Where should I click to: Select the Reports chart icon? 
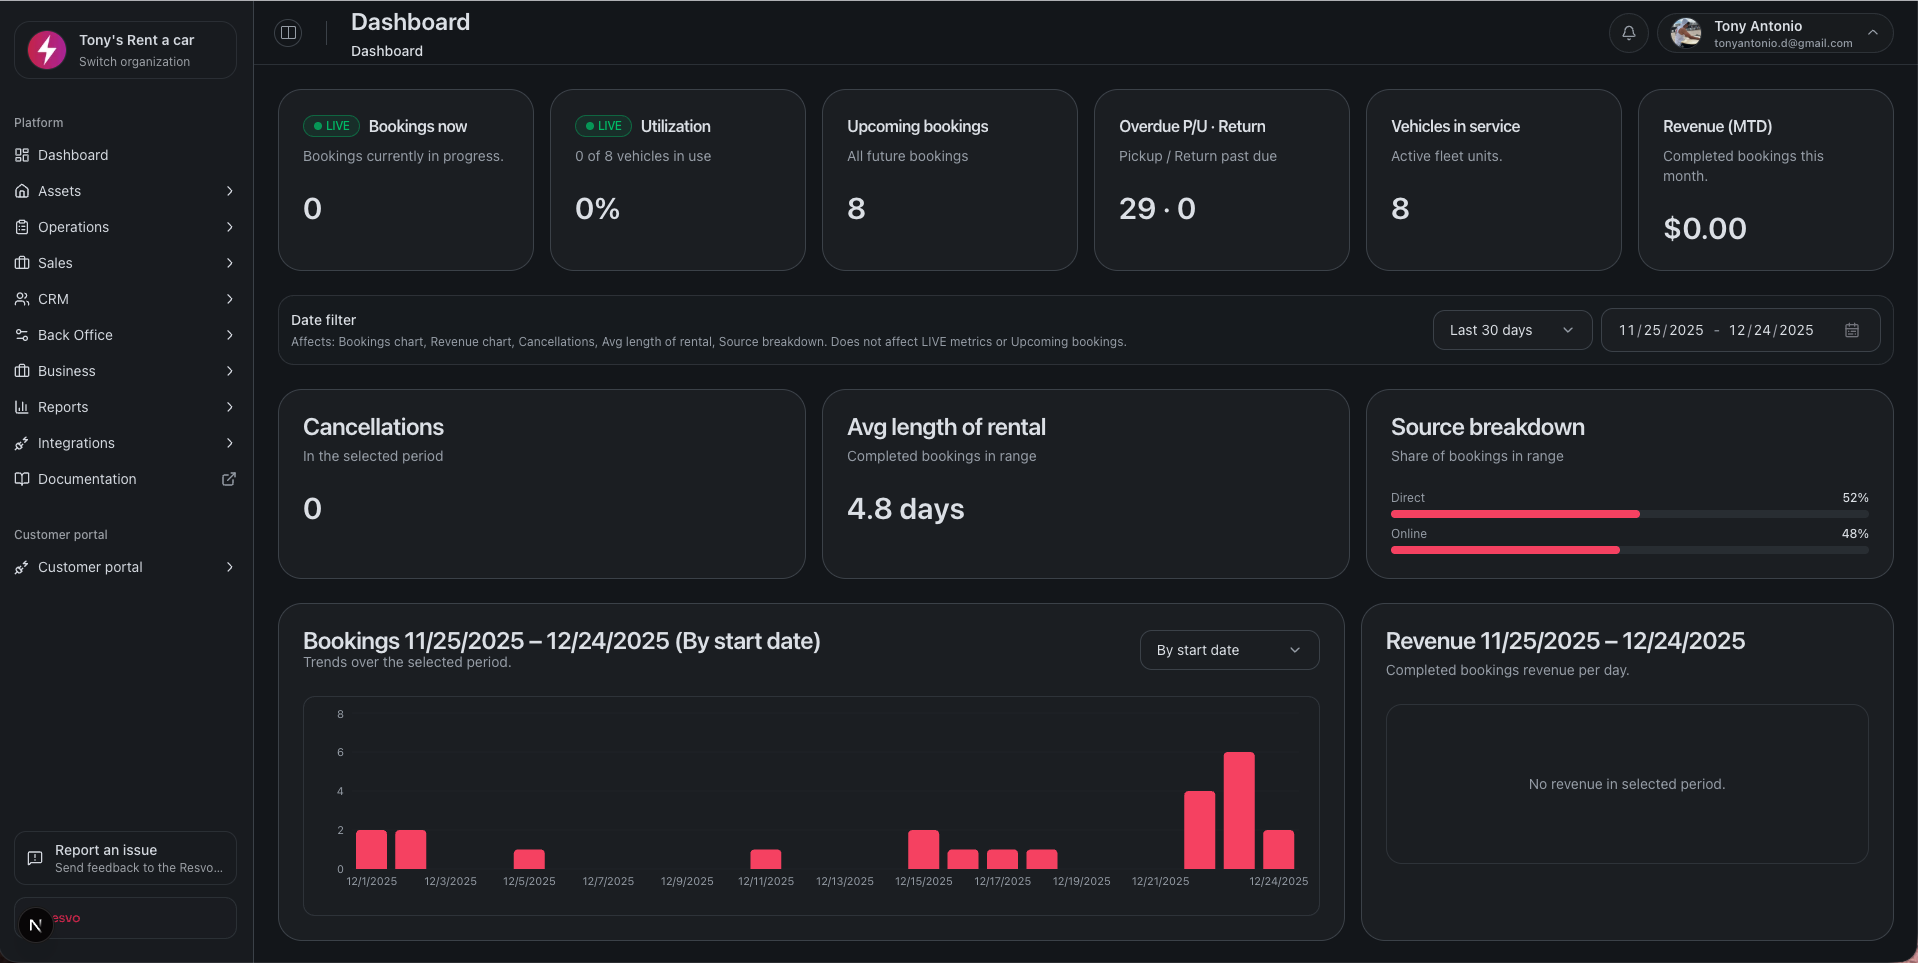[x=21, y=407]
